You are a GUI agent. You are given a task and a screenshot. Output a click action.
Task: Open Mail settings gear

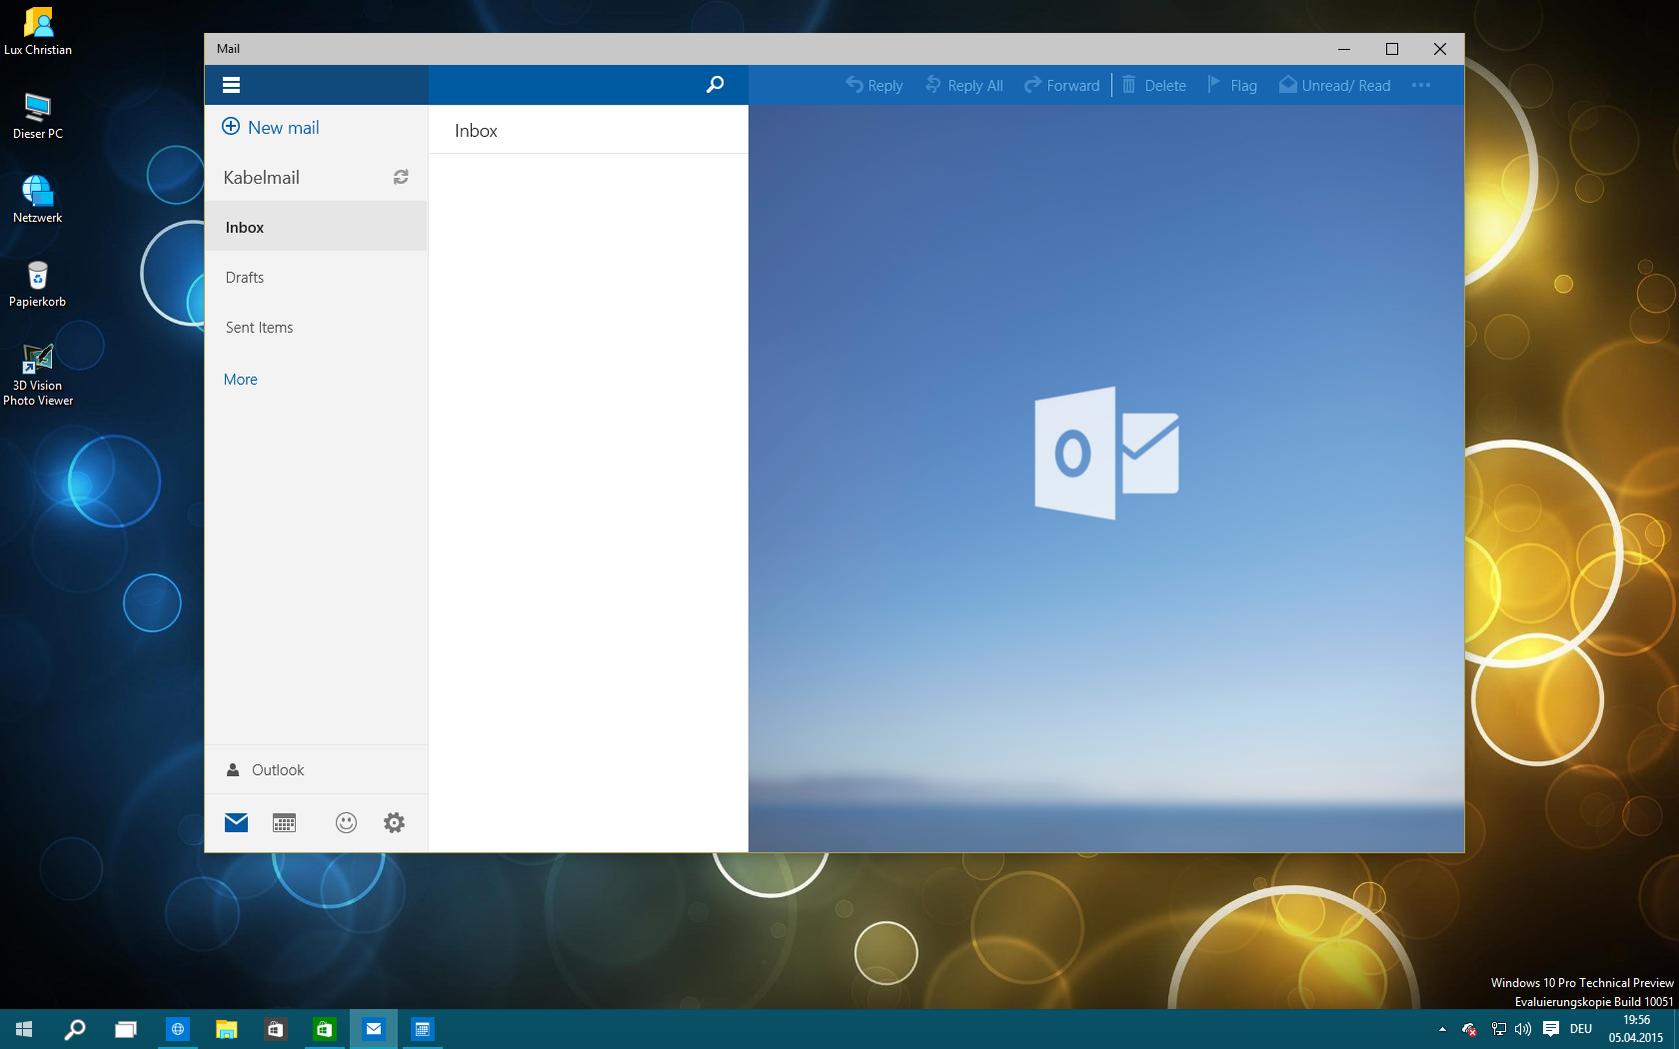tap(394, 822)
